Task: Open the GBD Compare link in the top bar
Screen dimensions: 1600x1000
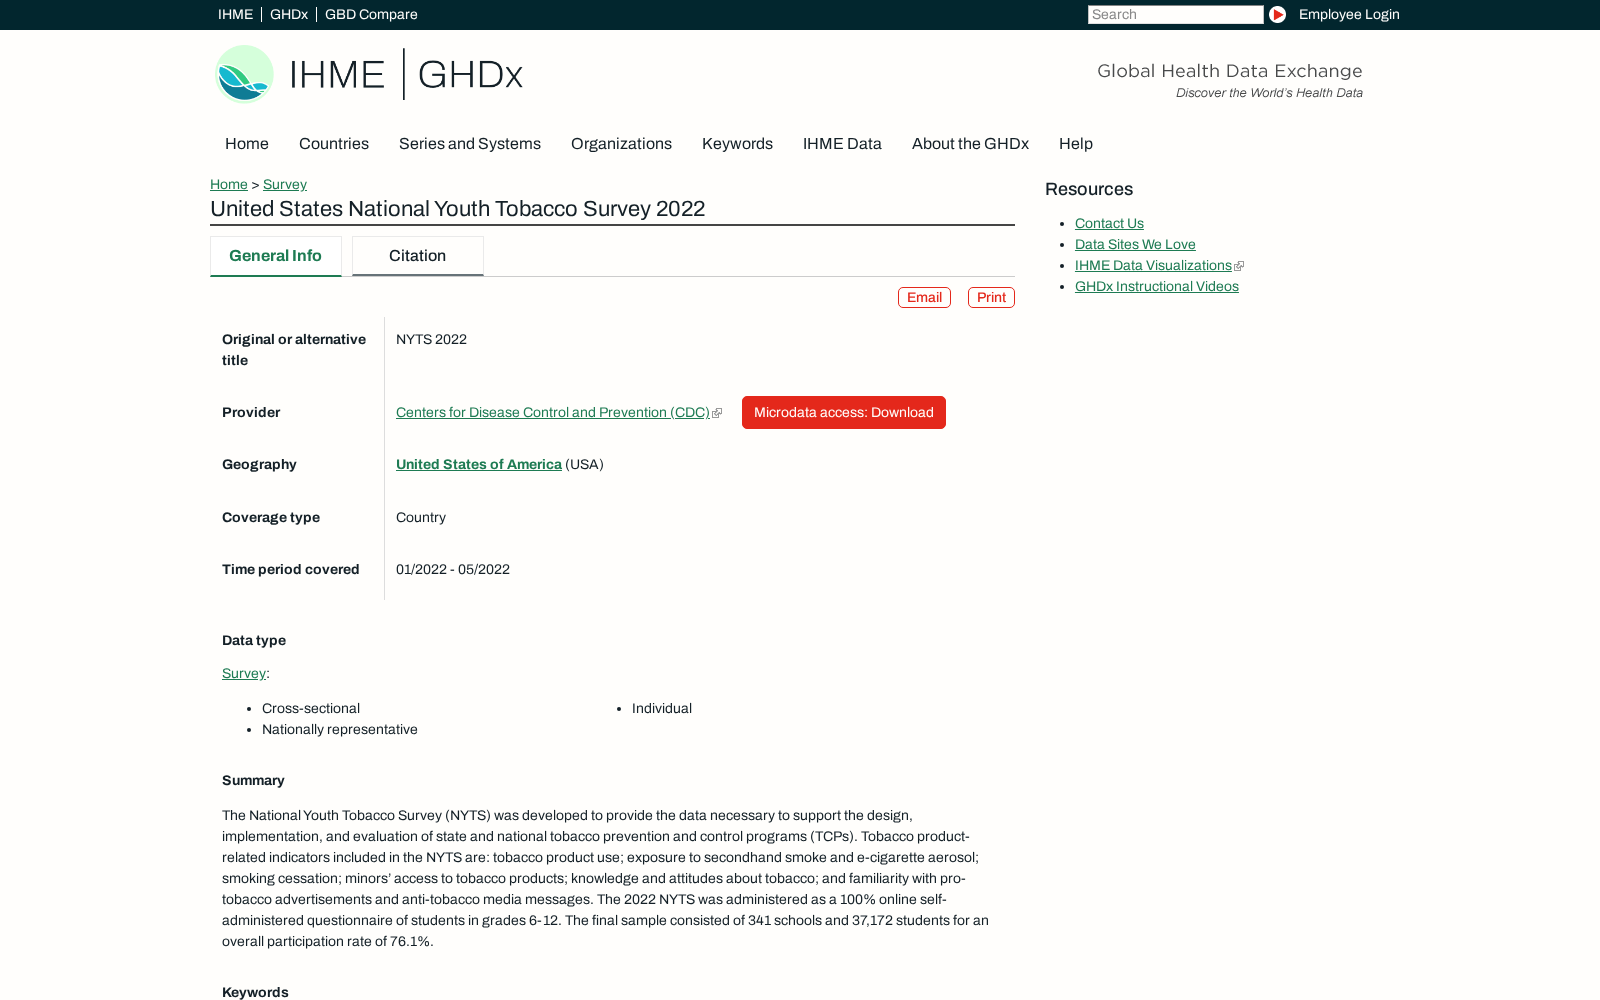Action: [371, 14]
